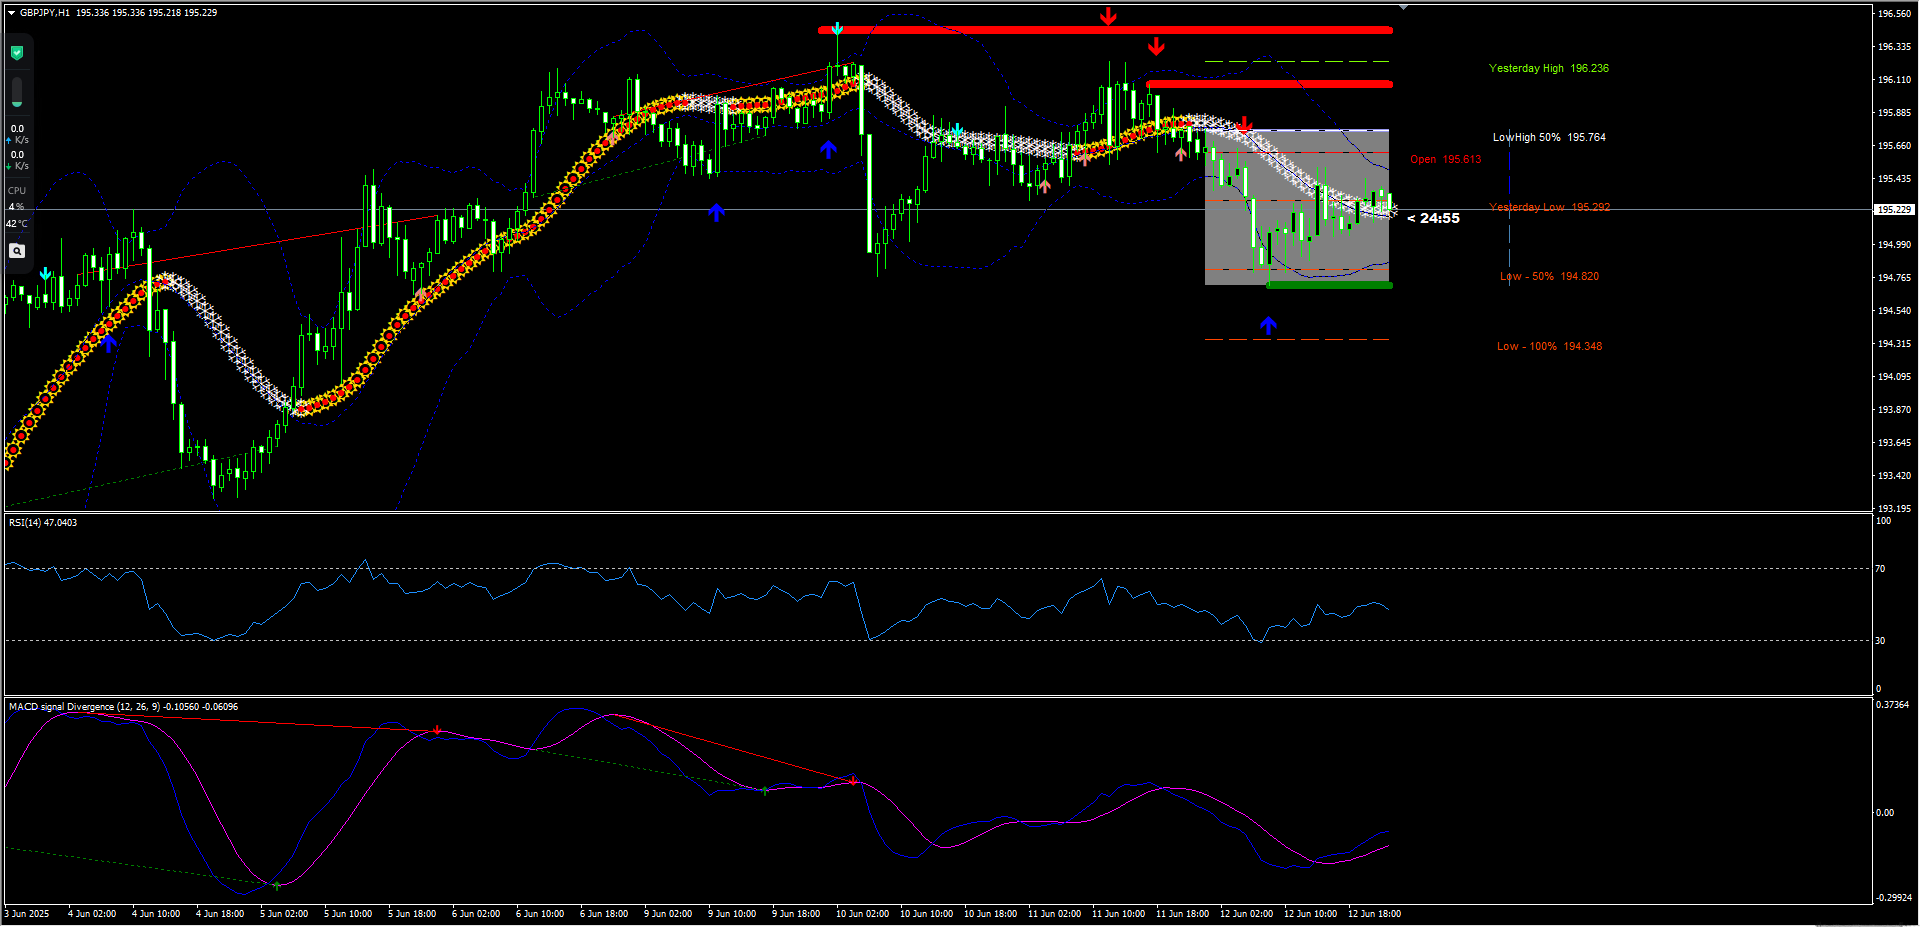The image size is (1920, 927).
Task: Click the red down arrow above the longer red bar
Action: click(x=1108, y=16)
